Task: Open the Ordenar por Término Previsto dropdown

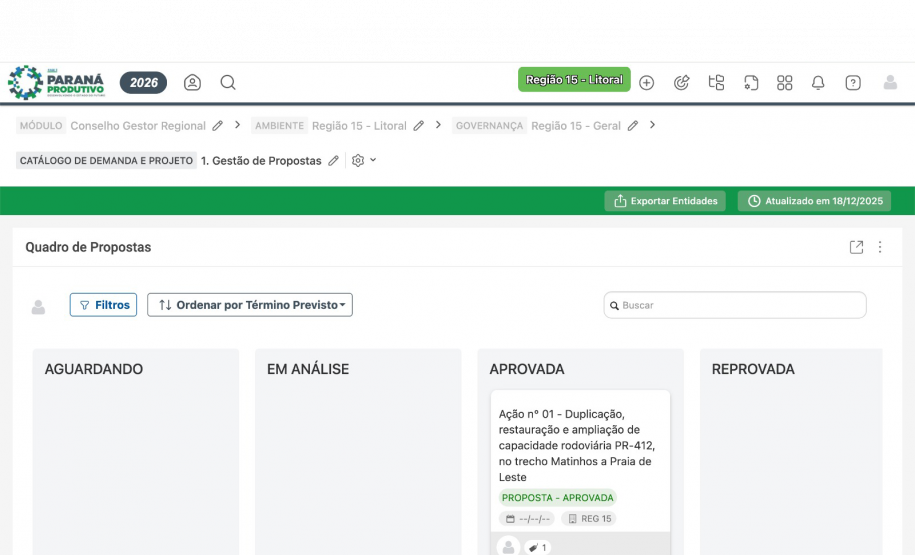Action: pyautogui.click(x=250, y=305)
